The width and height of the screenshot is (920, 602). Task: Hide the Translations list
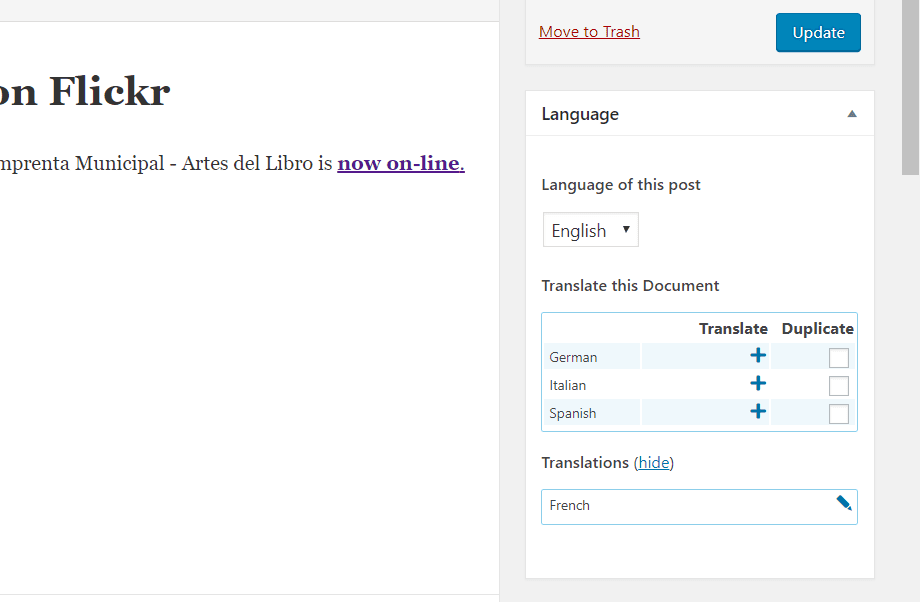point(654,463)
